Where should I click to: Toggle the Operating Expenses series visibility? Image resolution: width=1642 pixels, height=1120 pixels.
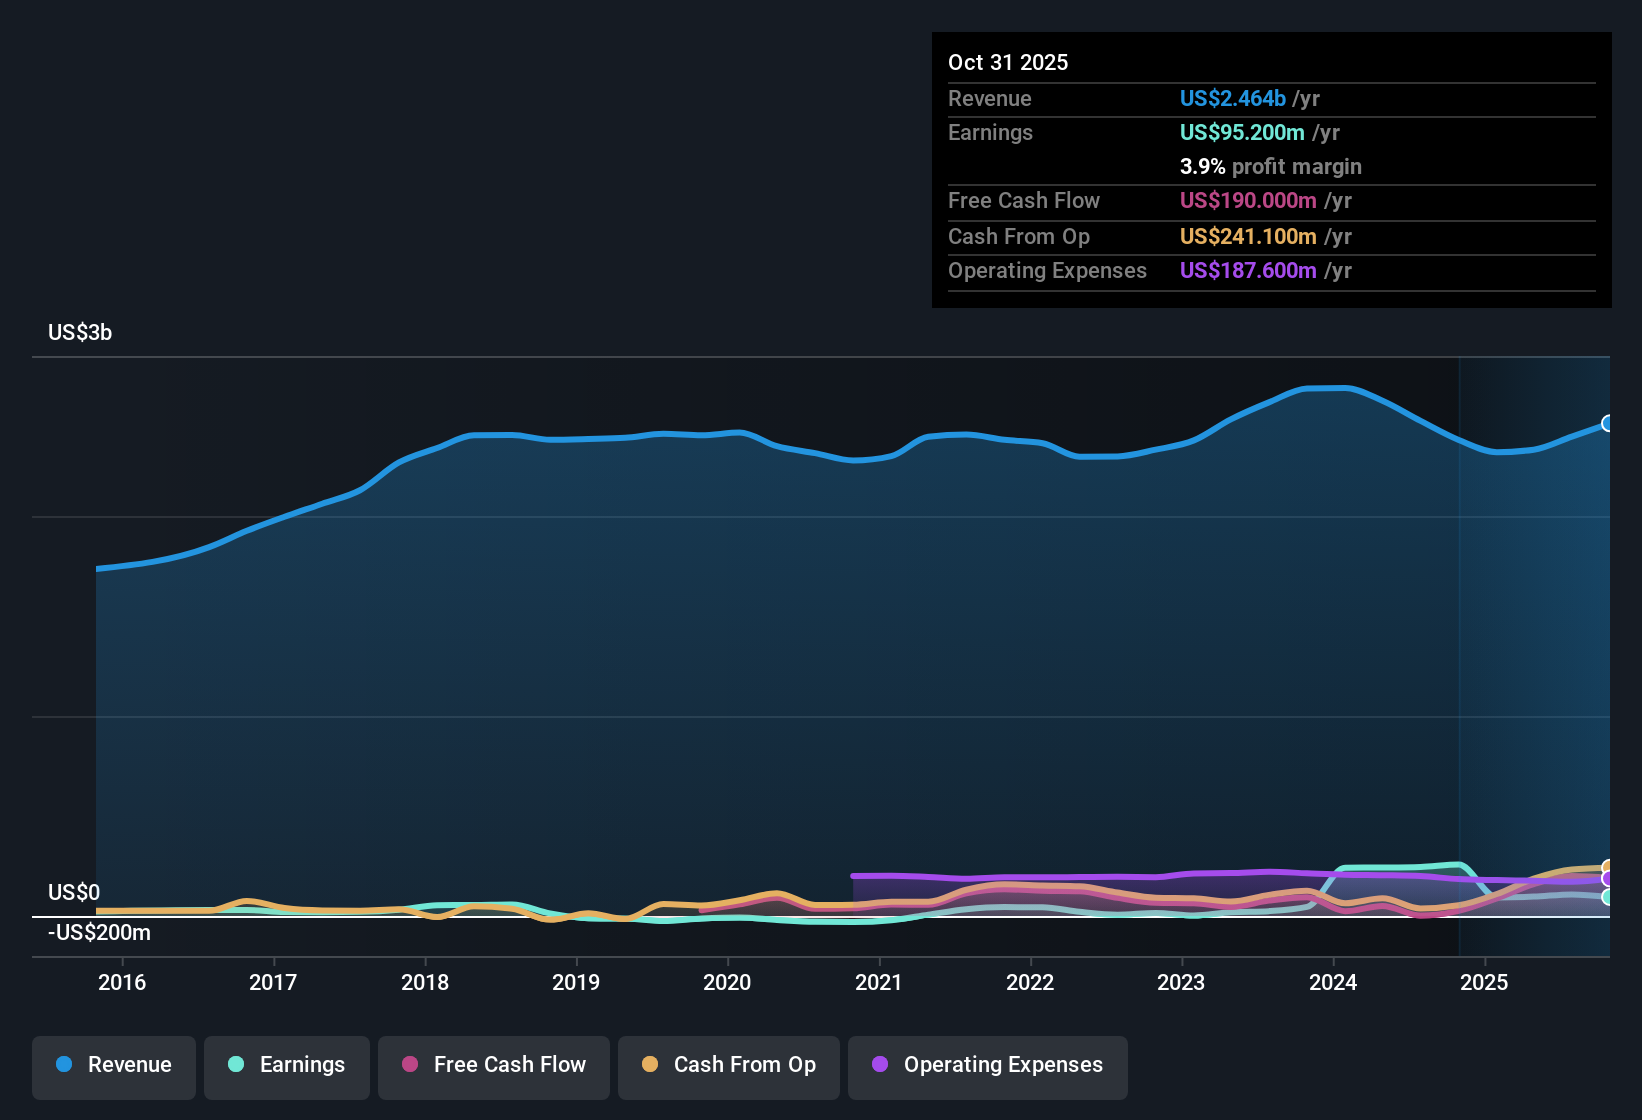coord(987,1065)
